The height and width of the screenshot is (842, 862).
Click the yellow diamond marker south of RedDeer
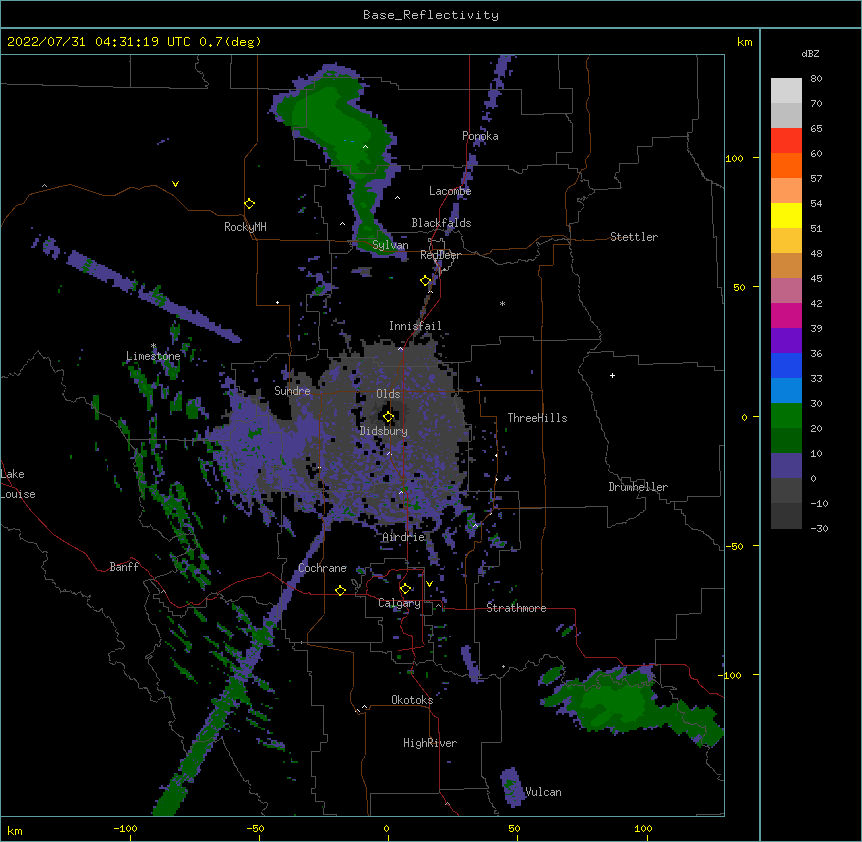(425, 281)
